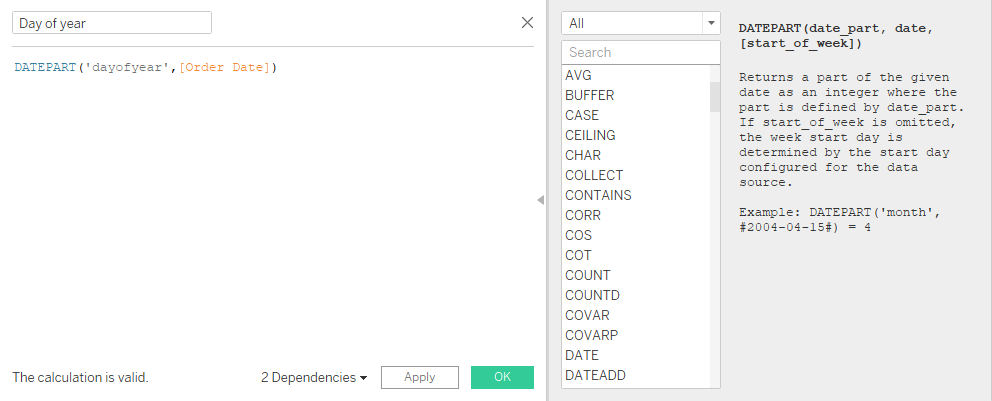Click the OK button
This screenshot has width=992, height=401.
point(502,377)
